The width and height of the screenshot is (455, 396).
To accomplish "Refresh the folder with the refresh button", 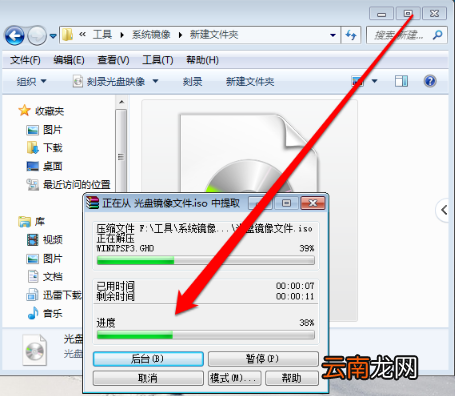I will click(351, 35).
